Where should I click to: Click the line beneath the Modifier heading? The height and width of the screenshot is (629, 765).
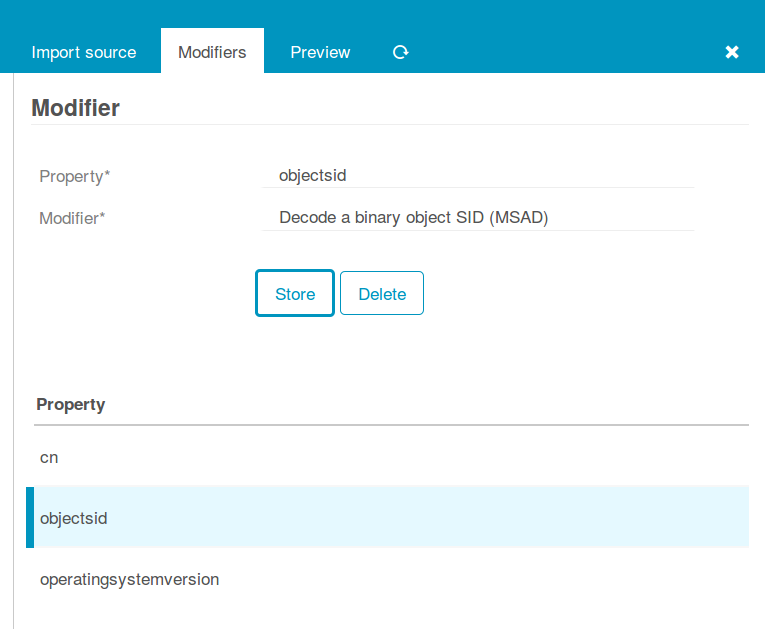(x=390, y=125)
